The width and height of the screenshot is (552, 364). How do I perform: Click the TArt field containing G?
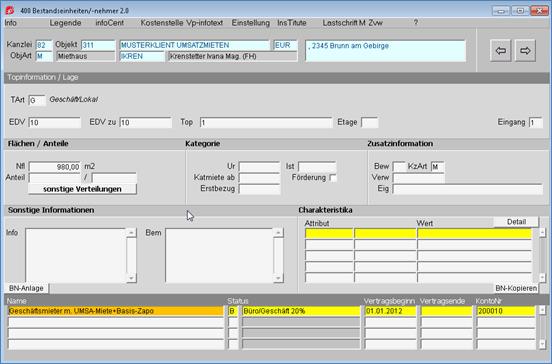click(x=37, y=100)
